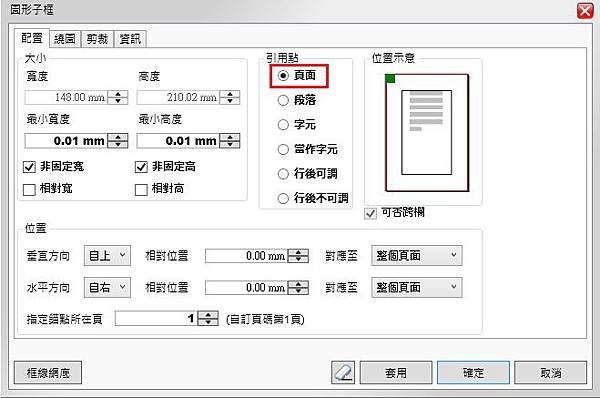Click the 最小寬度 input field
Image resolution: width=600 pixels, height=398 pixels.
[x=66, y=141]
